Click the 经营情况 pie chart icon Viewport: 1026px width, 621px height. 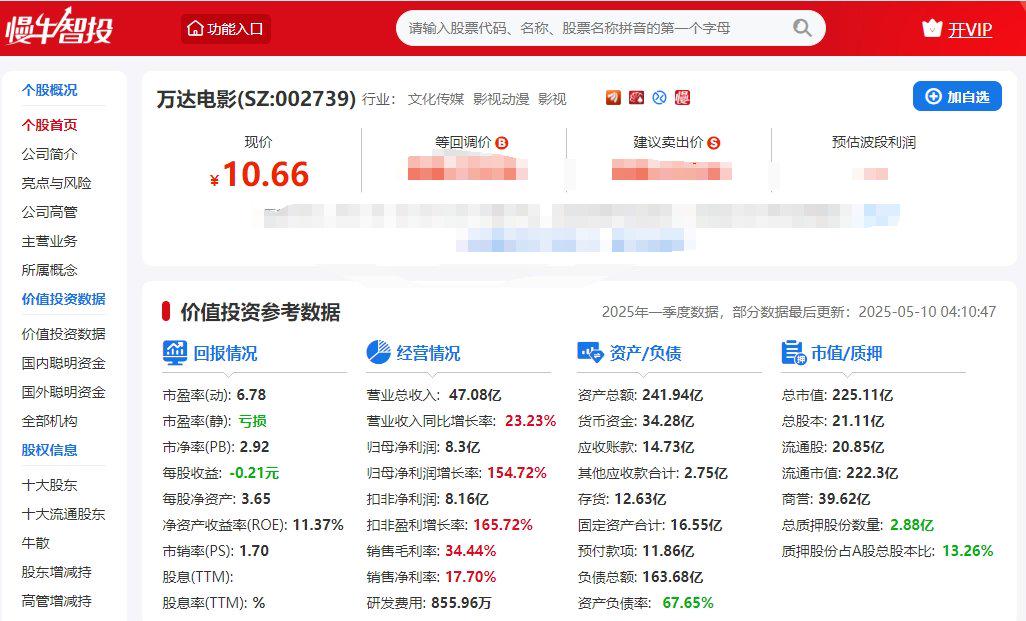click(x=378, y=352)
